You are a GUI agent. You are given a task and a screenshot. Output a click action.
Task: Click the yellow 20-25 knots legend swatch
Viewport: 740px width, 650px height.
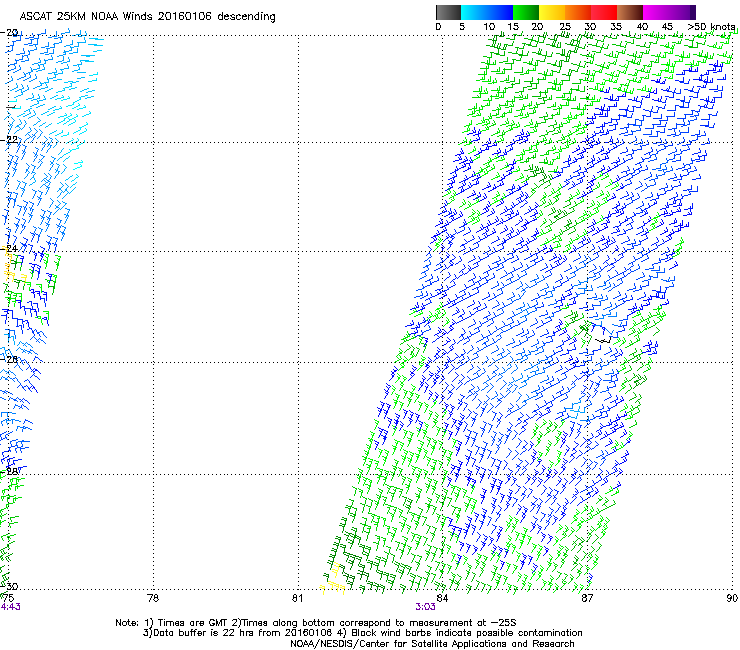[552, 12]
